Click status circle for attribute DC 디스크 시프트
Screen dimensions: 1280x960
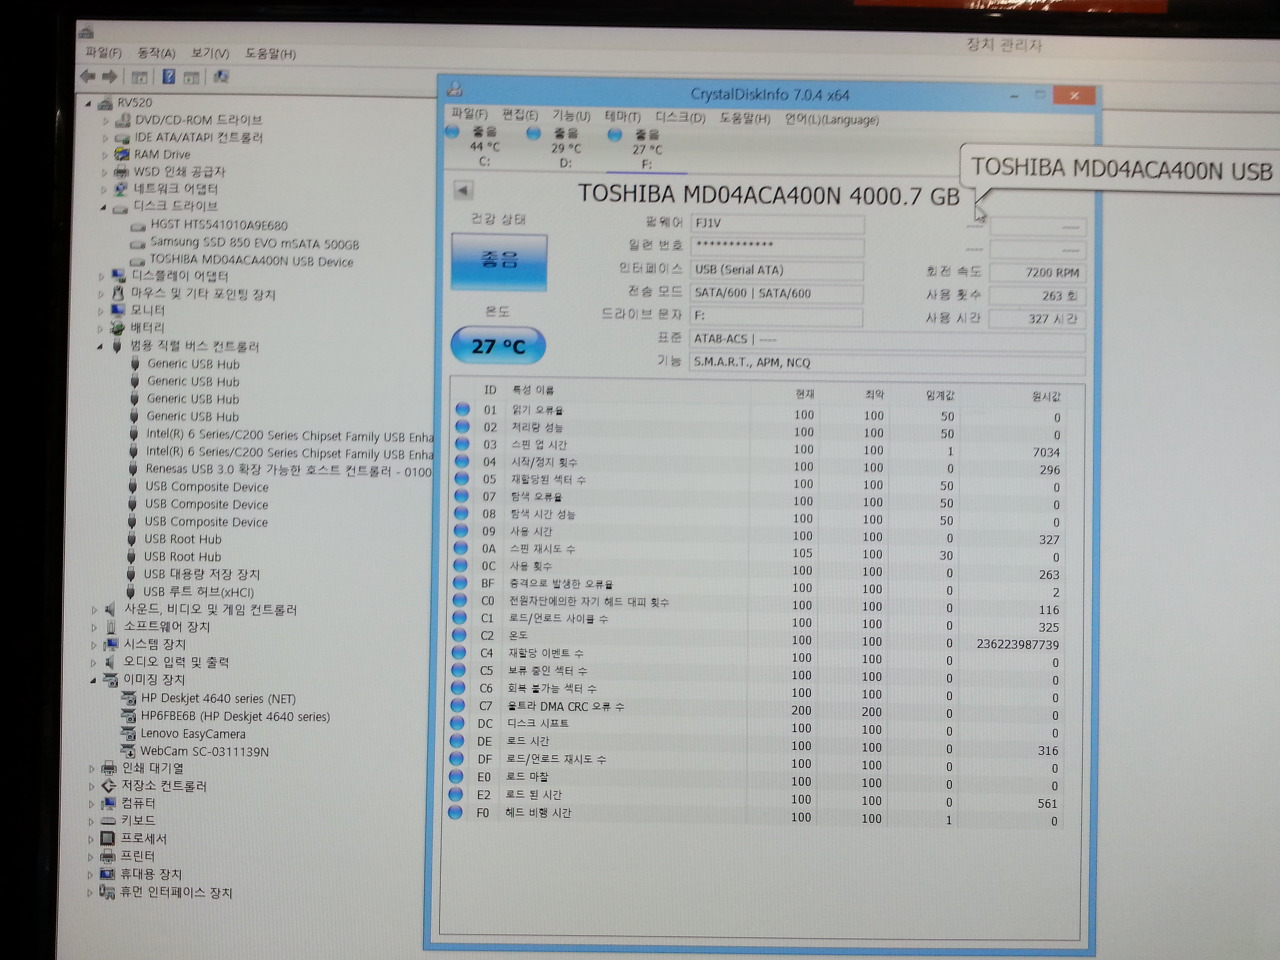tap(458, 723)
